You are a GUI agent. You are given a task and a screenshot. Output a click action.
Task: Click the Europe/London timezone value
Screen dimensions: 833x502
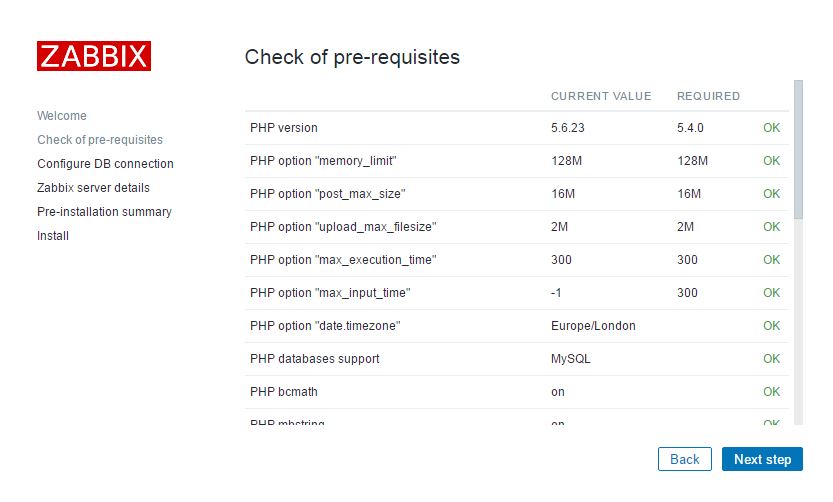click(x=593, y=326)
